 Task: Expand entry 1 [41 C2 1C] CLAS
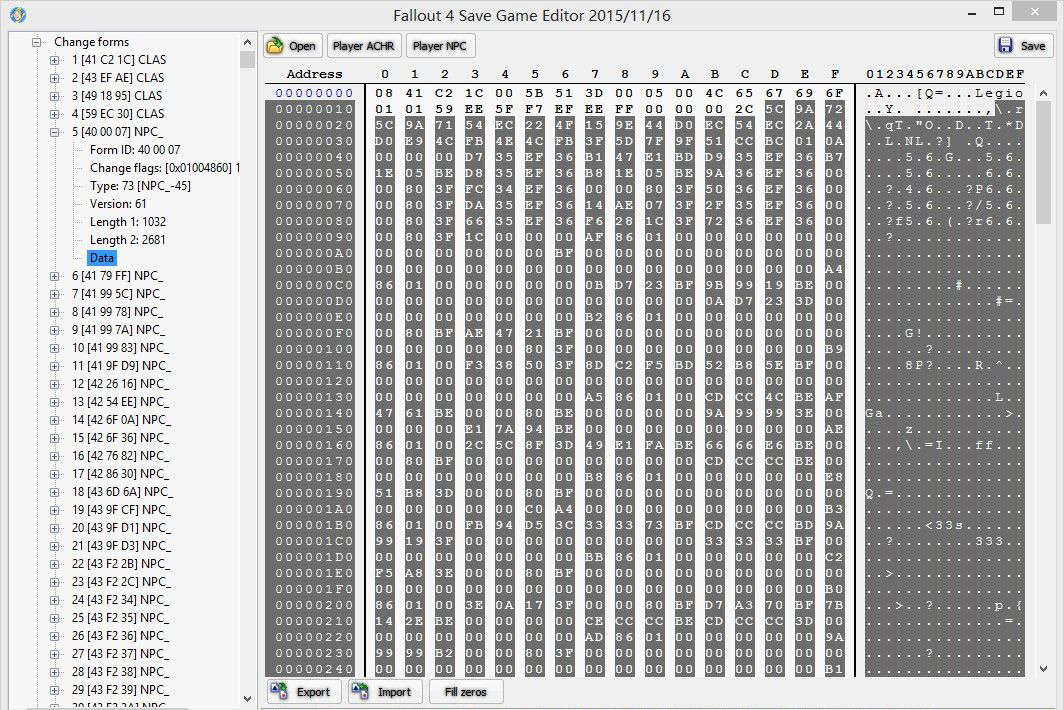point(54,60)
